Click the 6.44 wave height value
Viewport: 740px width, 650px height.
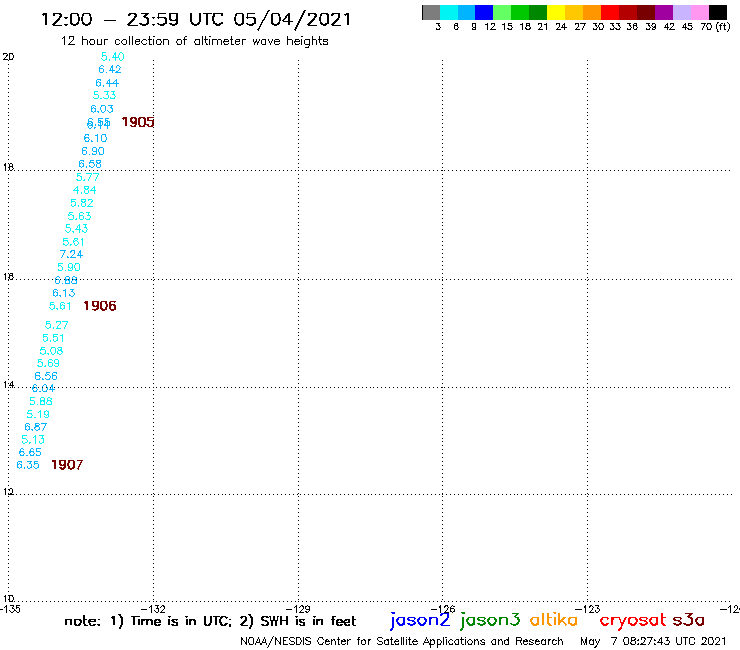107,83
